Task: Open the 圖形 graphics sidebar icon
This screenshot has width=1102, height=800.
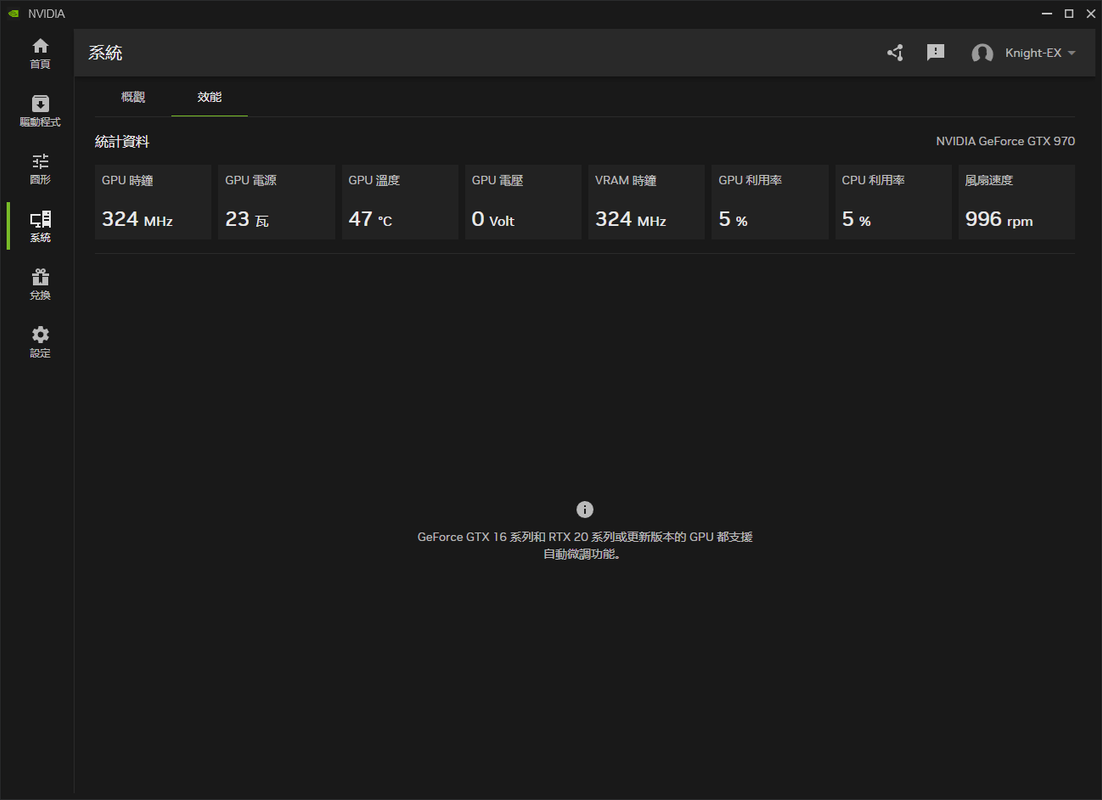Action: coord(40,169)
